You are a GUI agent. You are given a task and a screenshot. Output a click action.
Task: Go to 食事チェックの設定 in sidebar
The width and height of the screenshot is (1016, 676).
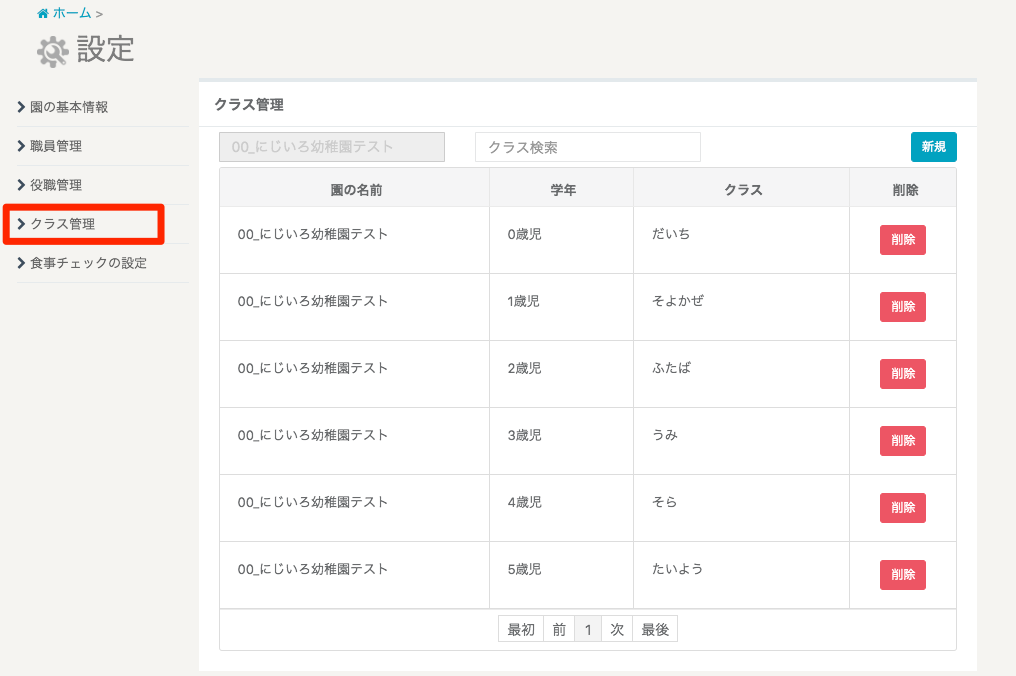(x=88, y=263)
